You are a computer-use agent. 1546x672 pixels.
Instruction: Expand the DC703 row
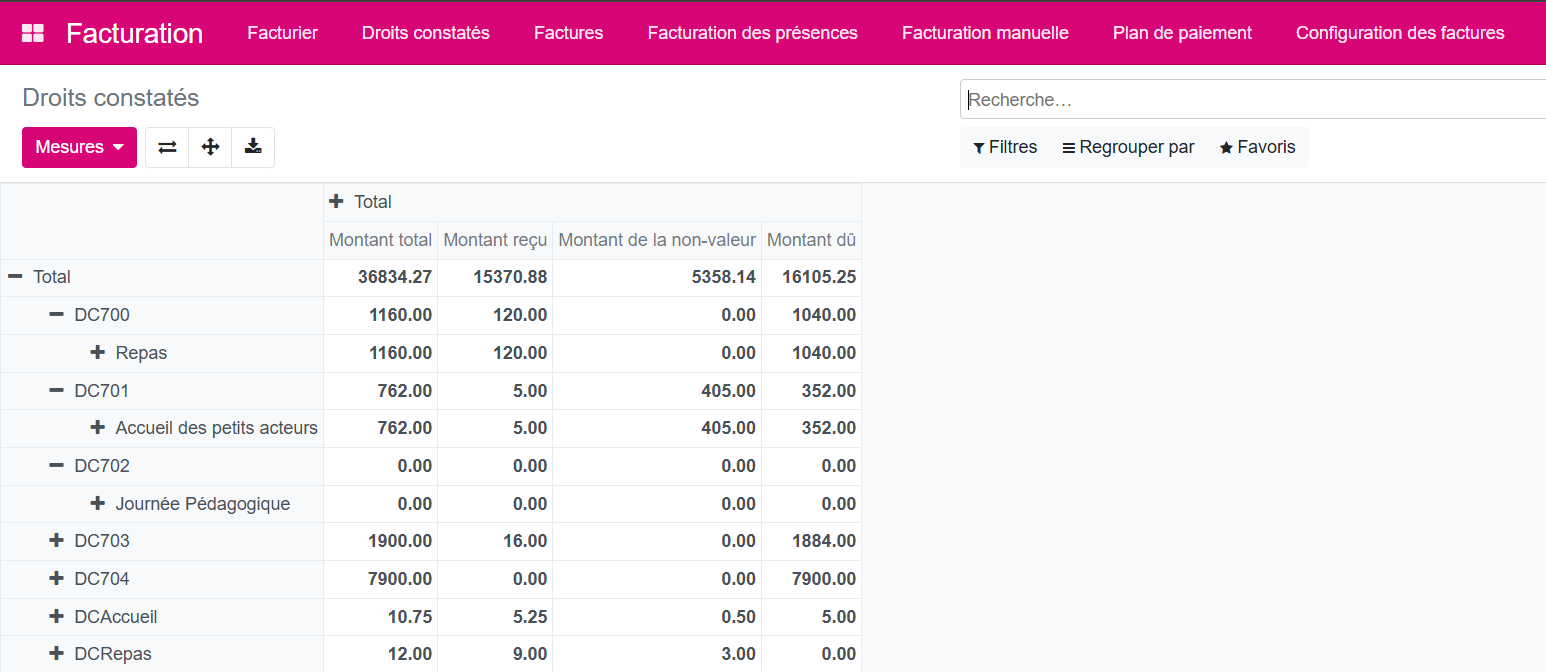tap(57, 541)
